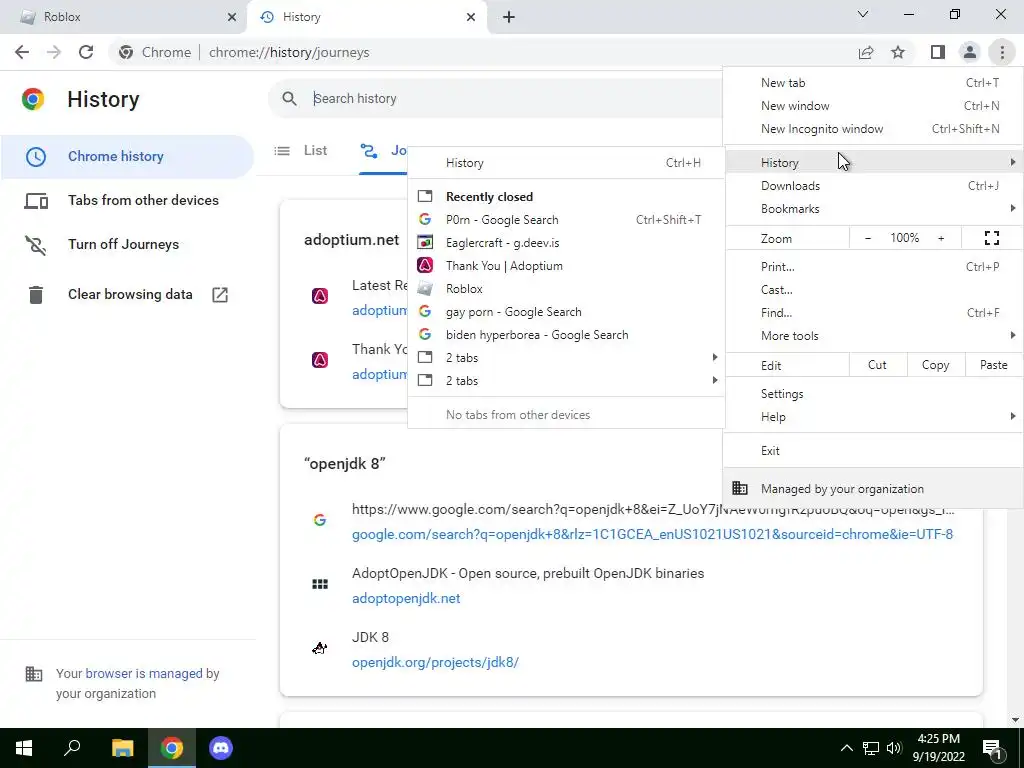The width and height of the screenshot is (1024, 768).
Task: Expand the second 2 tabs submenu
Action: tap(567, 381)
